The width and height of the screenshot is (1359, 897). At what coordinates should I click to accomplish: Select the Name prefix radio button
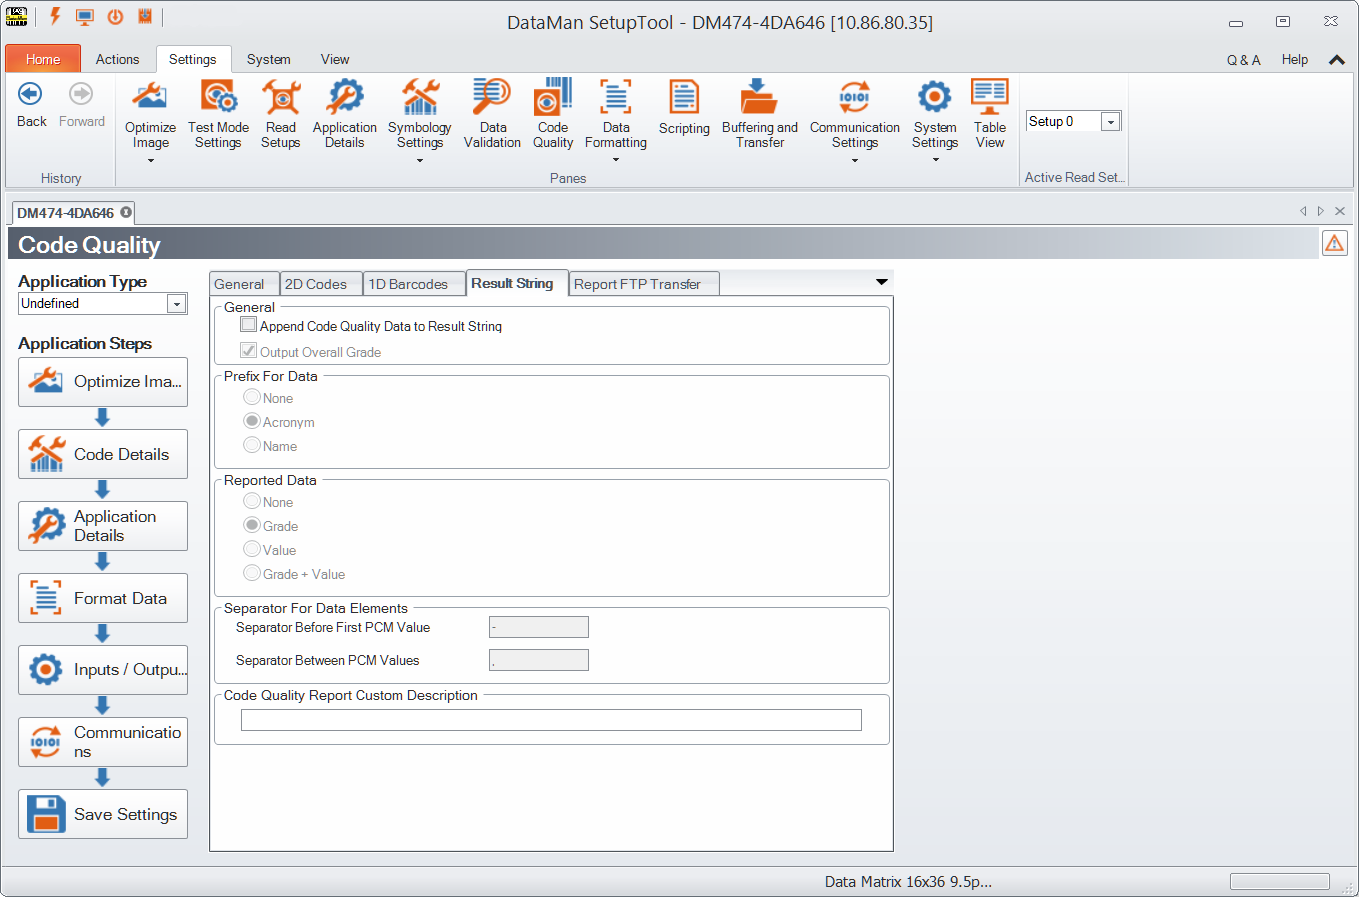(252, 445)
